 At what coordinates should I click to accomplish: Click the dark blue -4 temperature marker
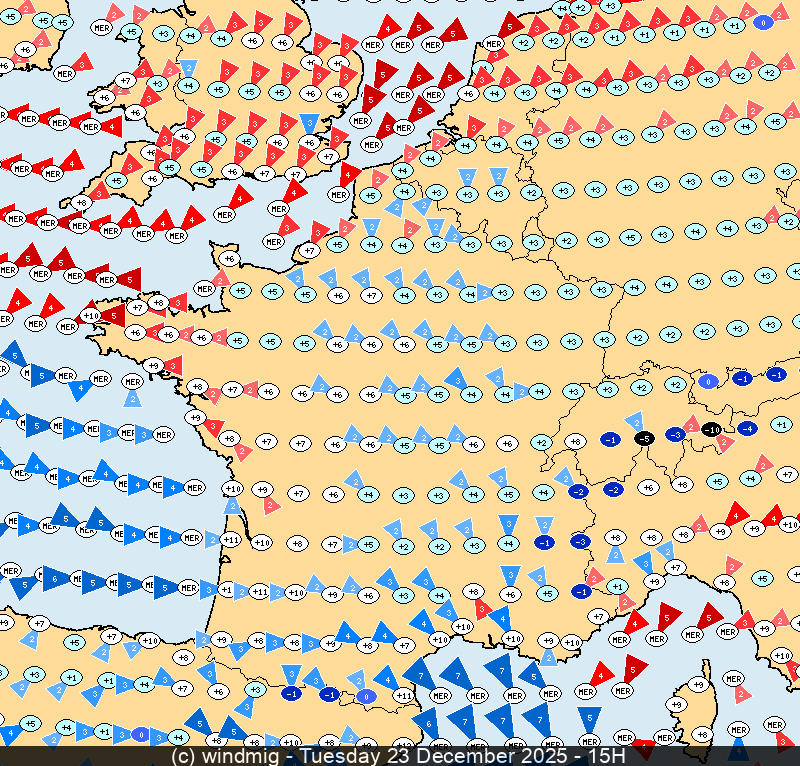(x=745, y=429)
